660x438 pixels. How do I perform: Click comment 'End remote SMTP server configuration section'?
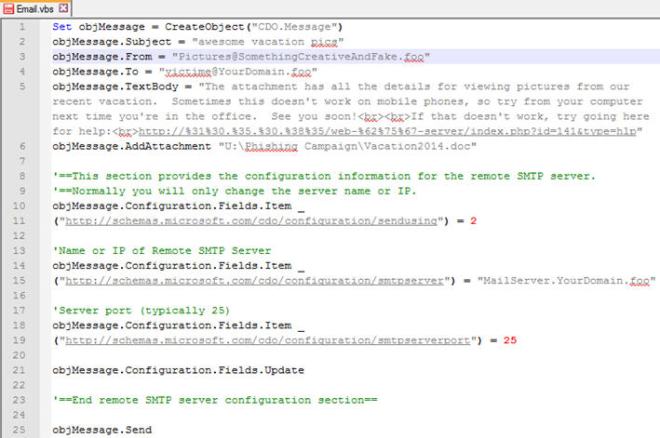[215, 400]
